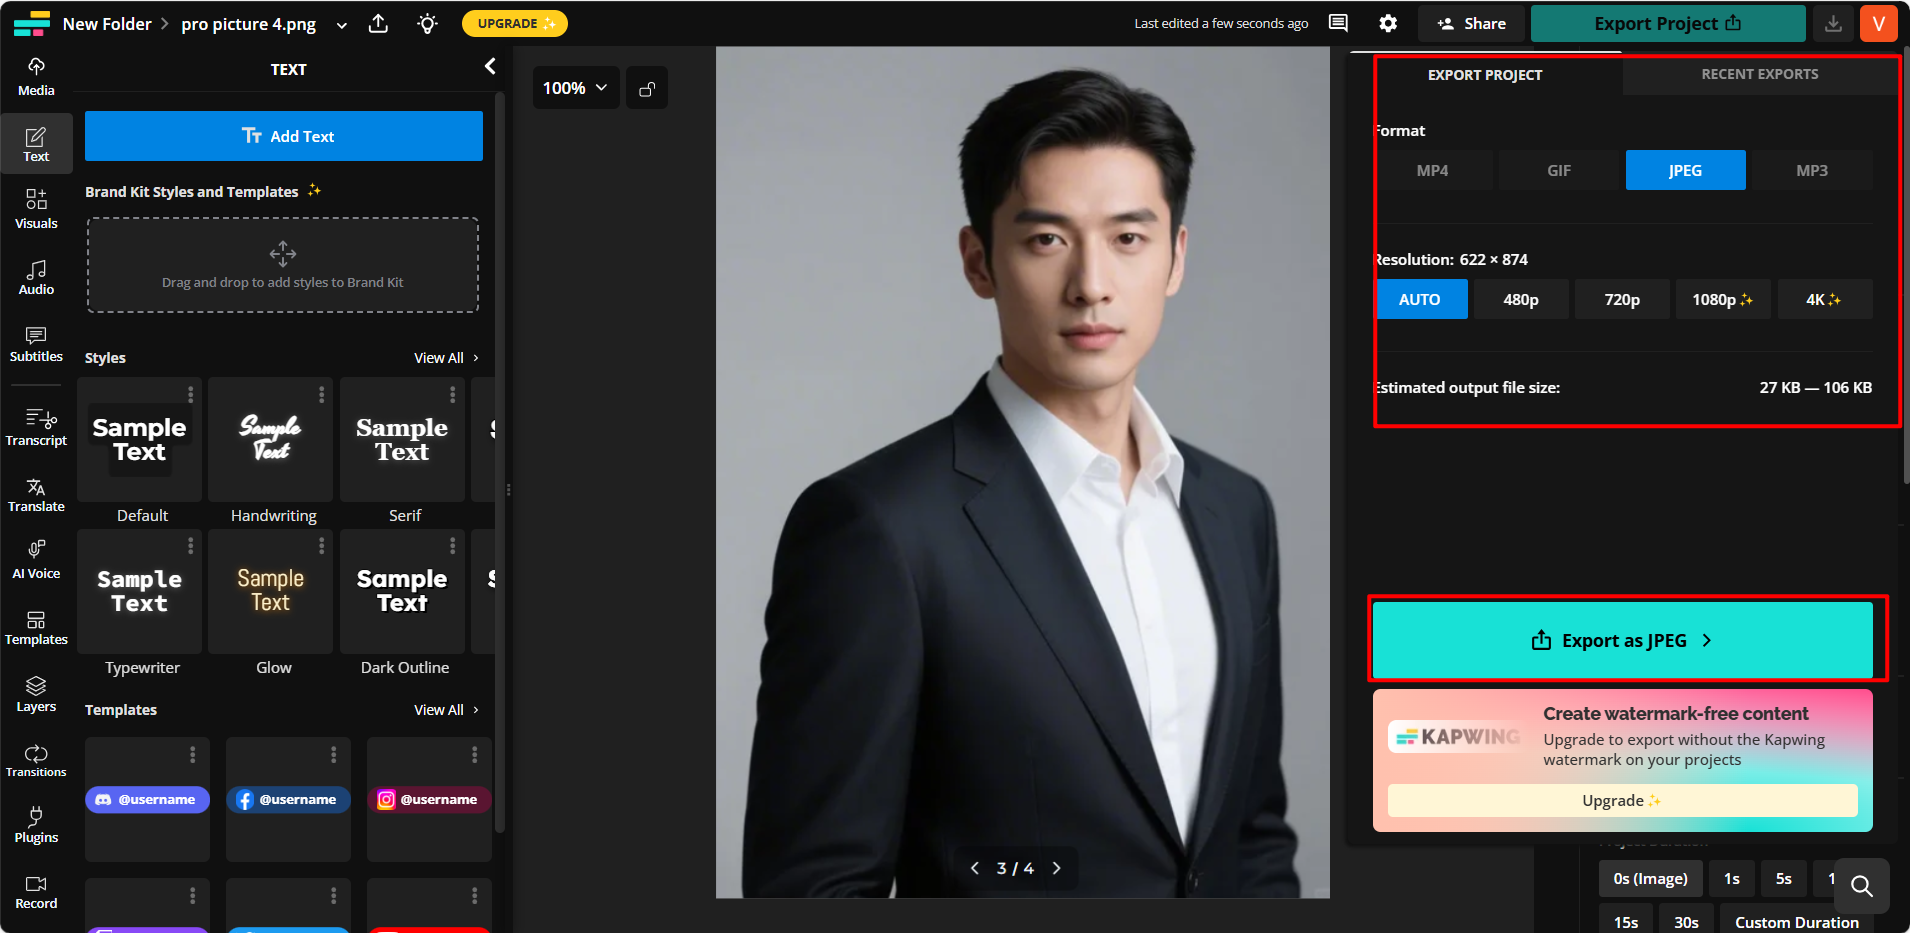Go to the next image page

click(x=1056, y=868)
